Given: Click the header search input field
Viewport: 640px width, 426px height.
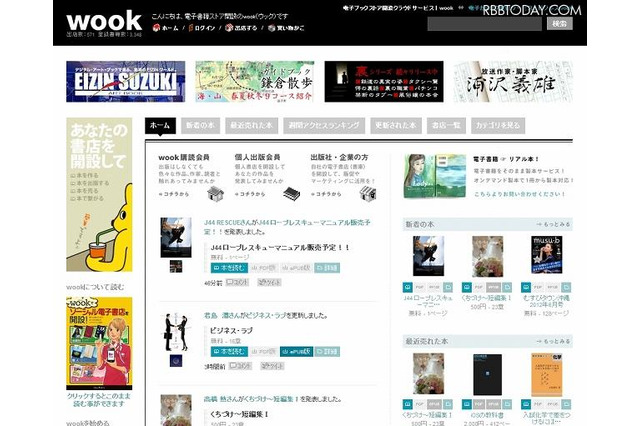Looking at the screenshot, I should [x=484, y=24].
